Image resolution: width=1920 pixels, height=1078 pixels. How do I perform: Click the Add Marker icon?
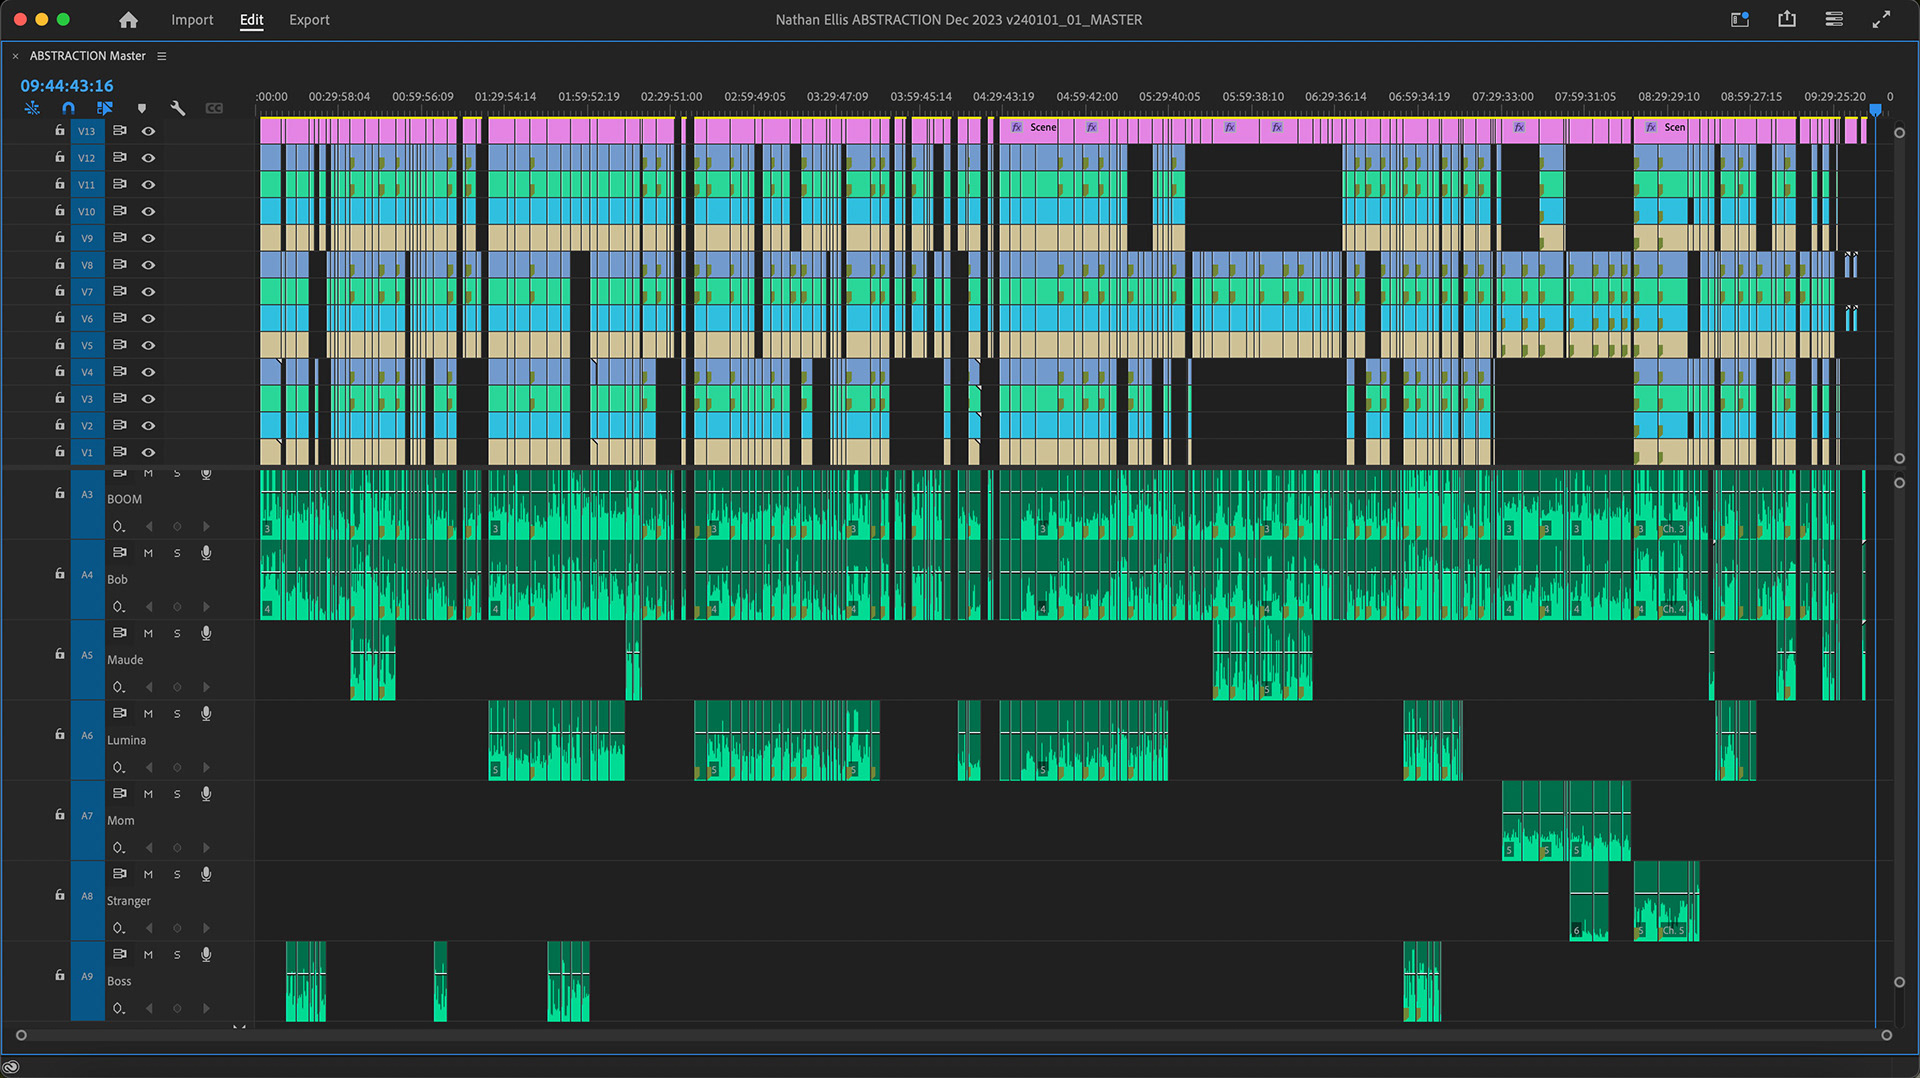coord(141,108)
